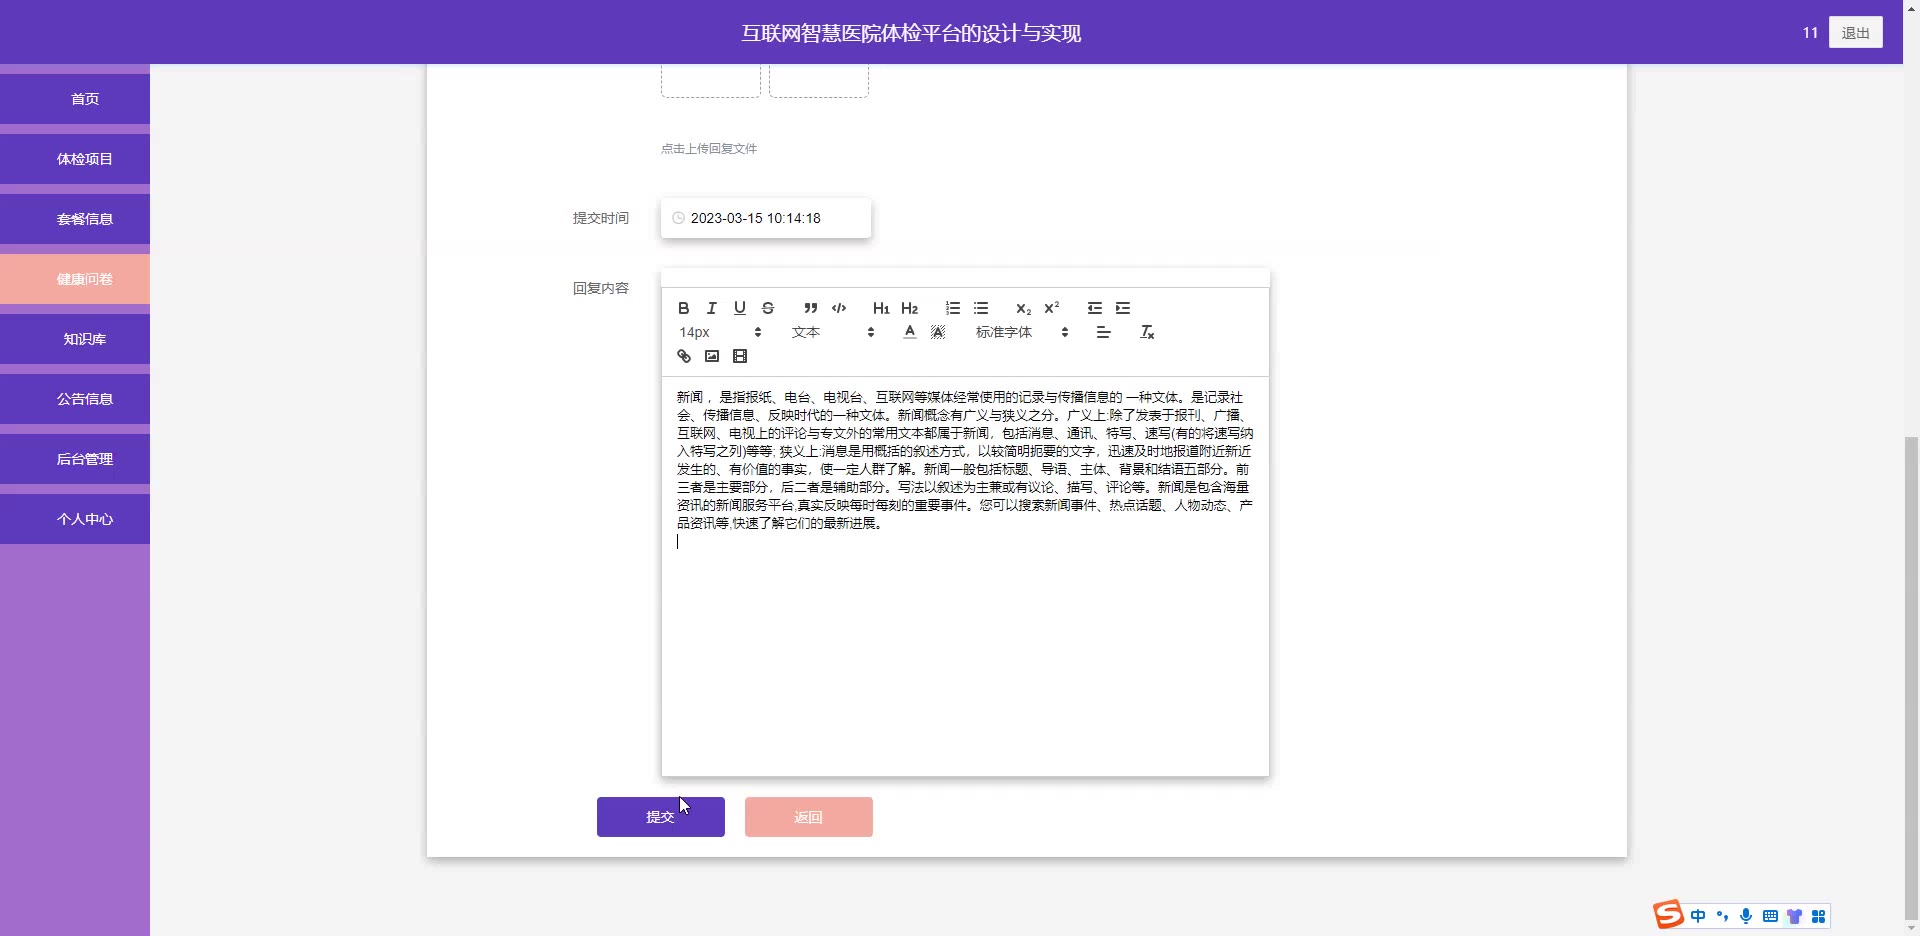Click the username 11 in the header
The width and height of the screenshot is (1920, 936).
[x=1810, y=33]
